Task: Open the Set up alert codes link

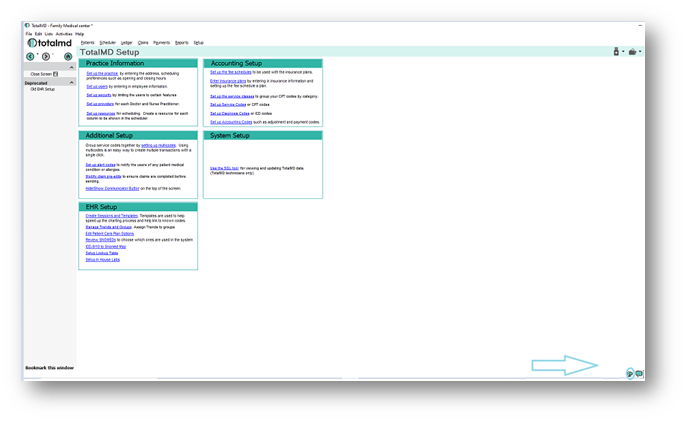Action: pyautogui.click(x=100, y=165)
